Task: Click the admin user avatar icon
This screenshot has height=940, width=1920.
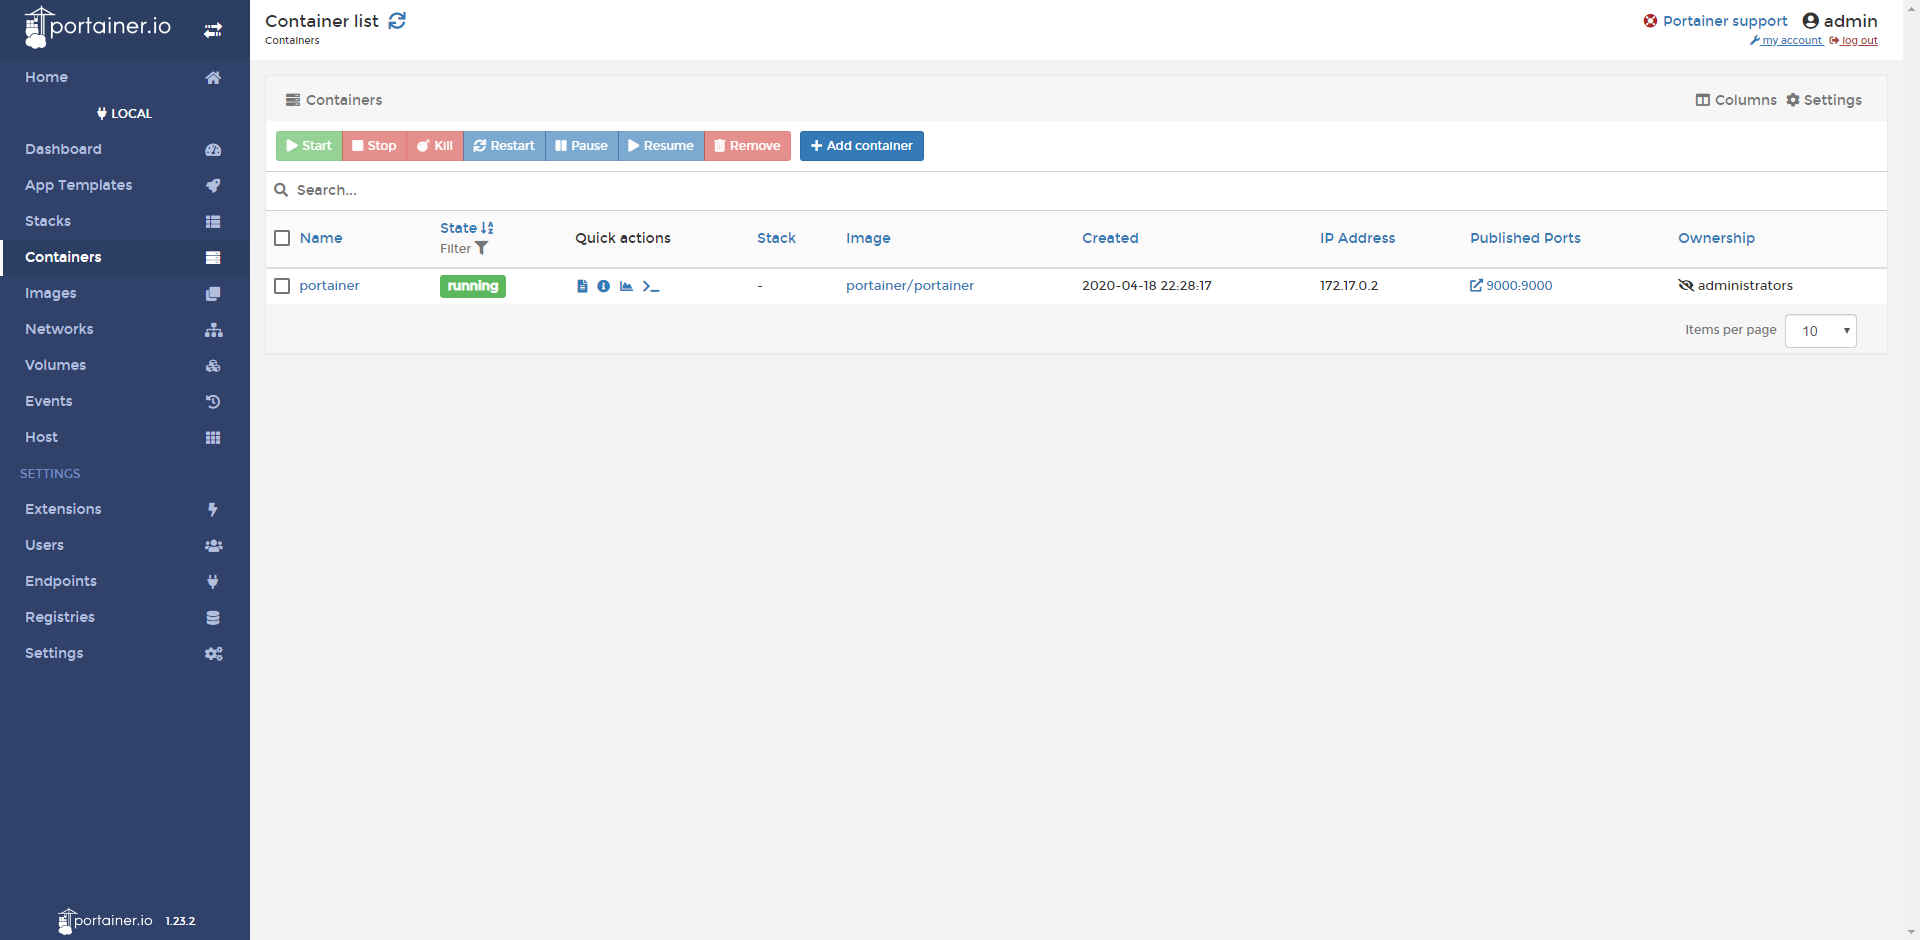Action: tap(1810, 21)
